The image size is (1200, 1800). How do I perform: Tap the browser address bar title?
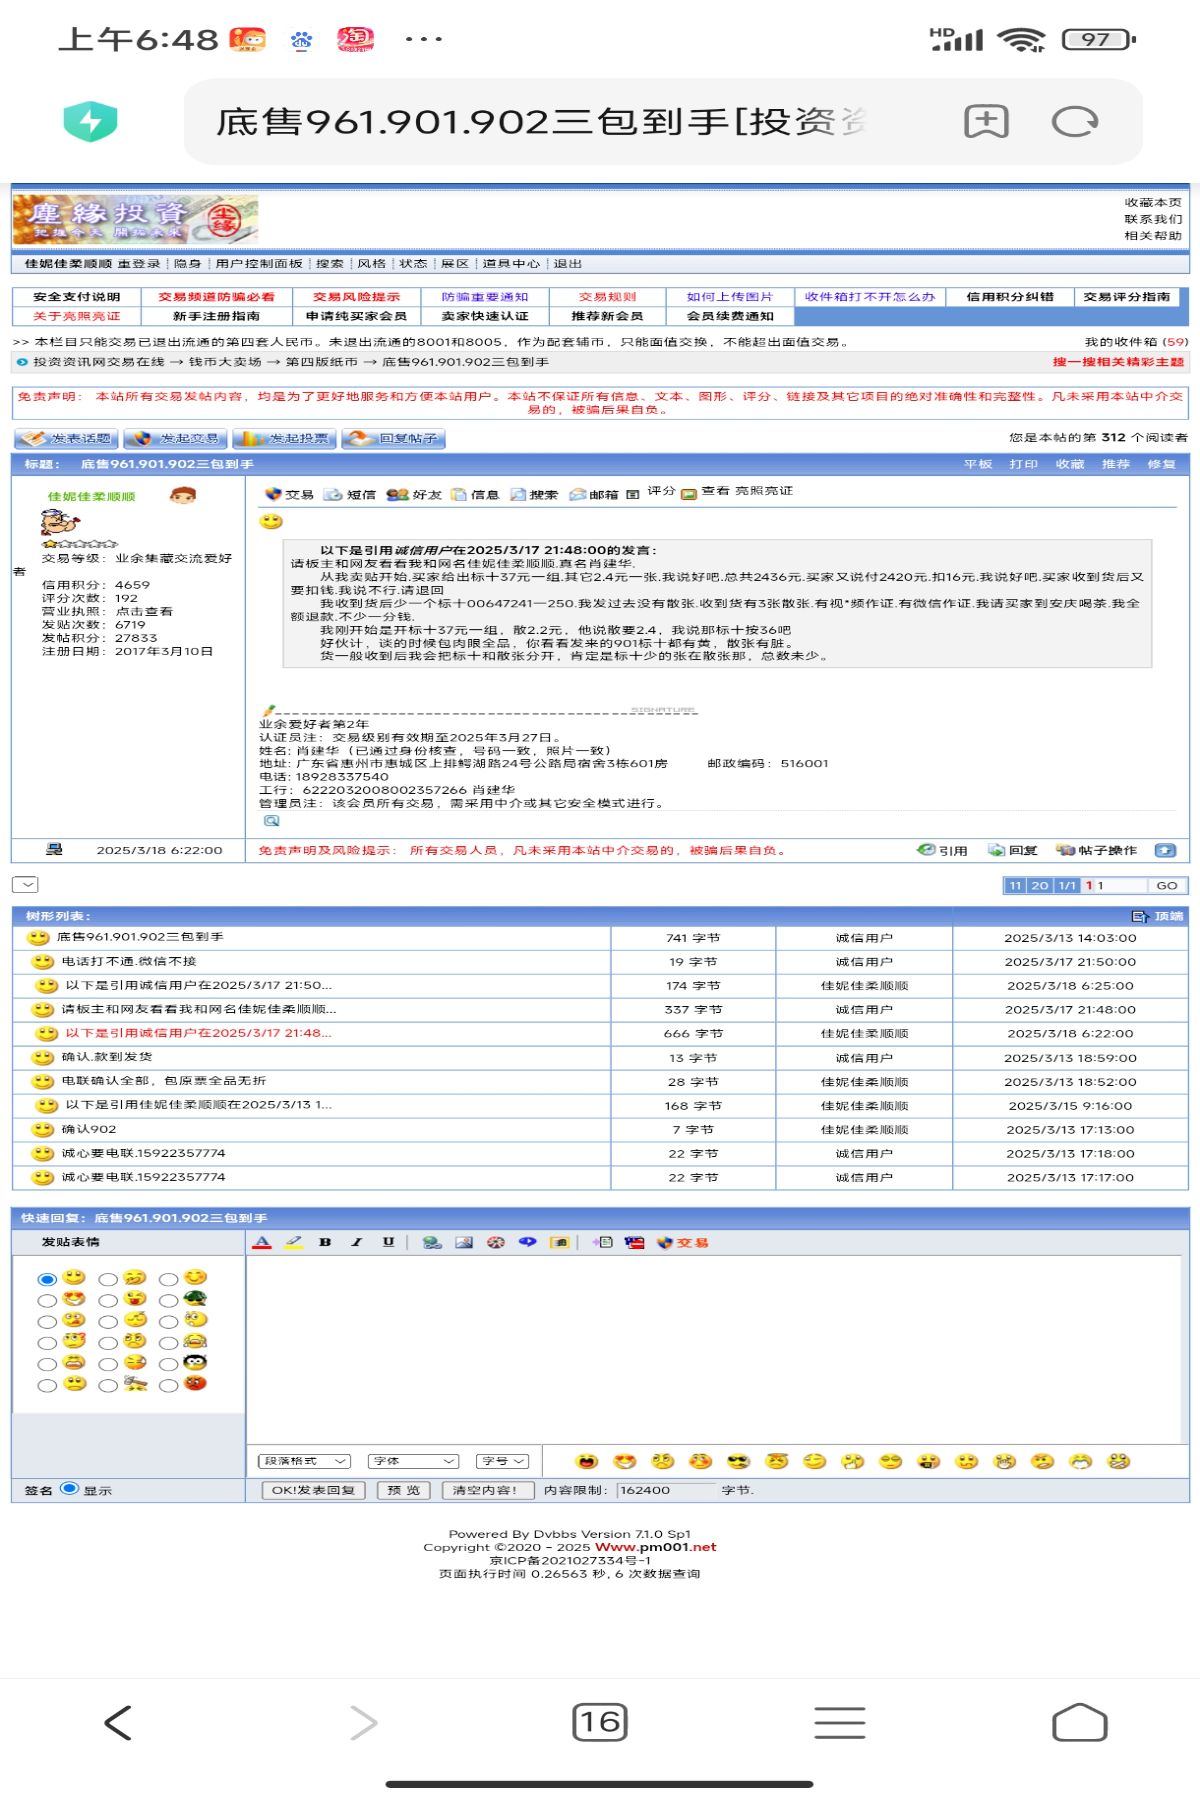[540, 122]
